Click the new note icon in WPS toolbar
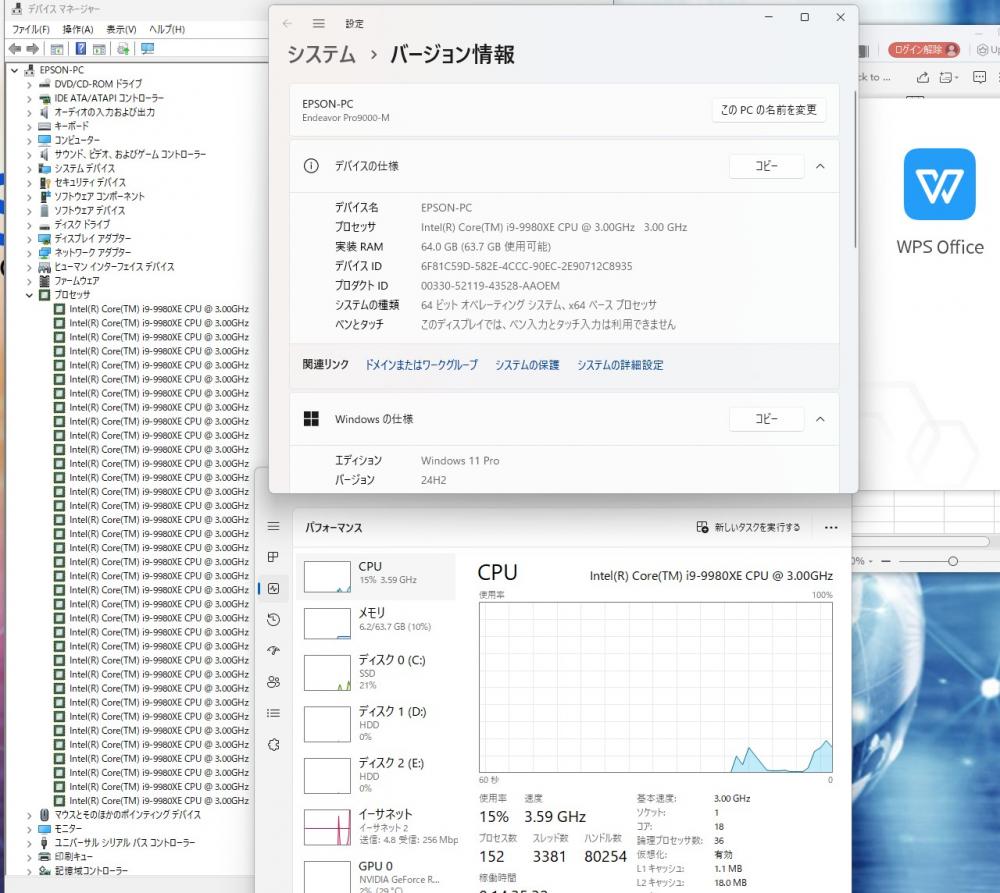The height and width of the screenshot is (893, 1000). [947, 77]
